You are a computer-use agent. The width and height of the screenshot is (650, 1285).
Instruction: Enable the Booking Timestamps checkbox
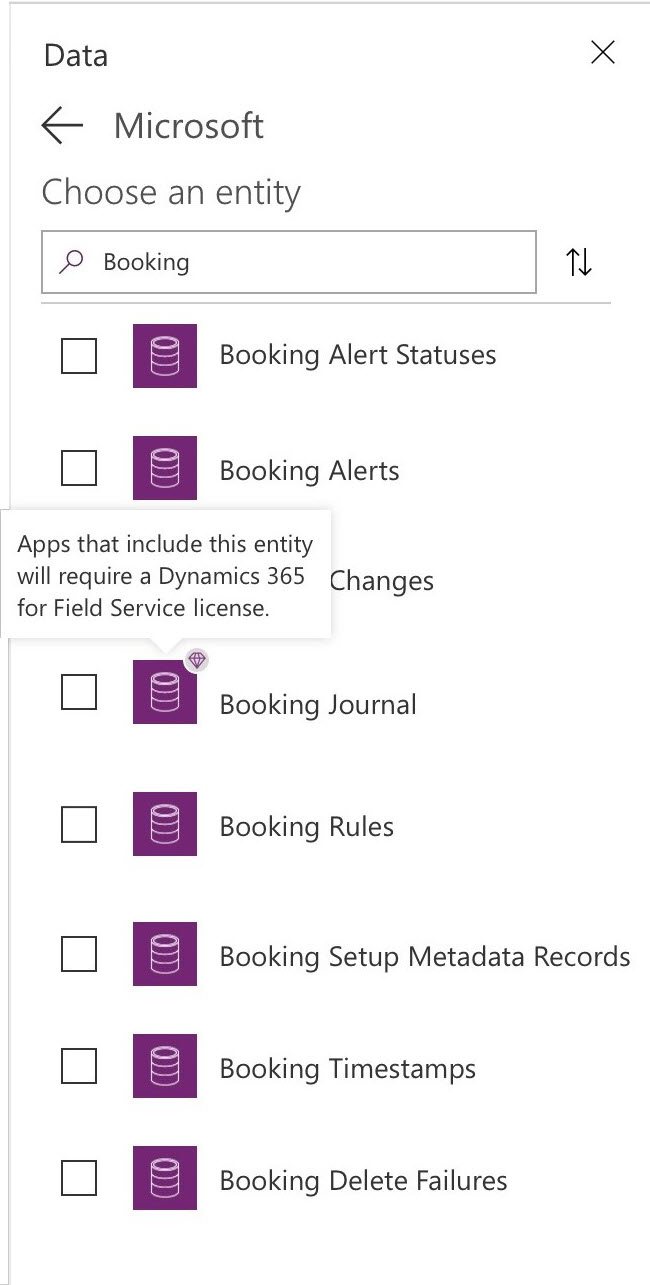[79, 1066]
